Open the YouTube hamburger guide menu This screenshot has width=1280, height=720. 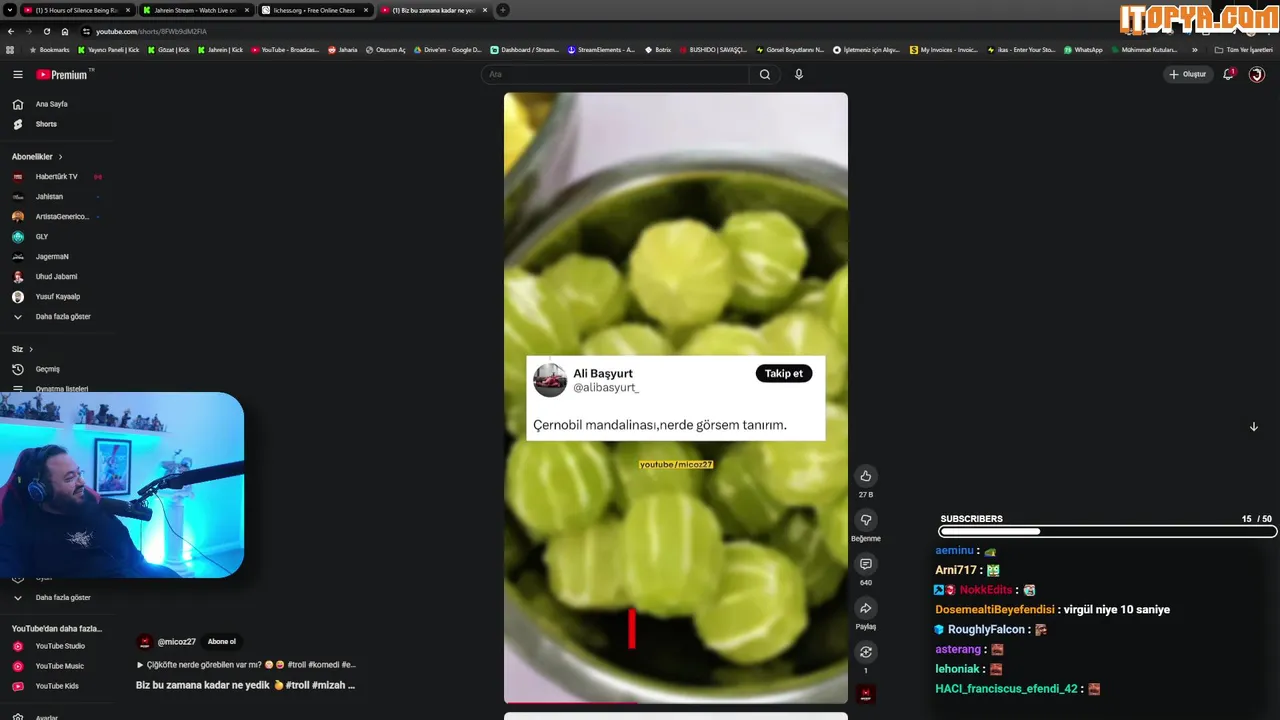pos(17,74)
